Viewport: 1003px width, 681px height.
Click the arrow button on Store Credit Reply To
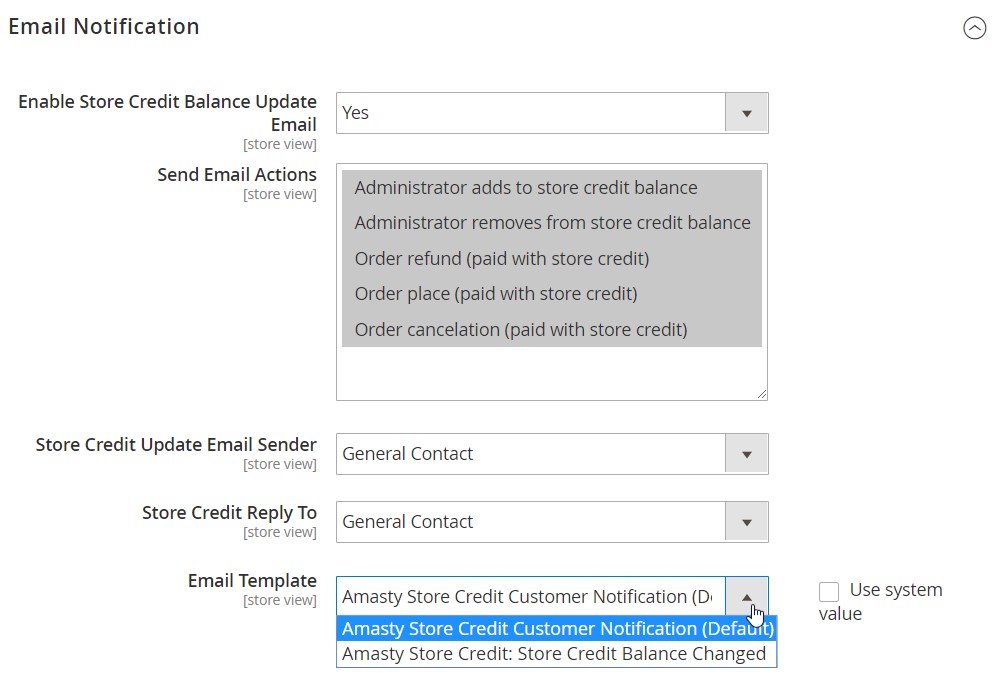click(x=746, y=522)
